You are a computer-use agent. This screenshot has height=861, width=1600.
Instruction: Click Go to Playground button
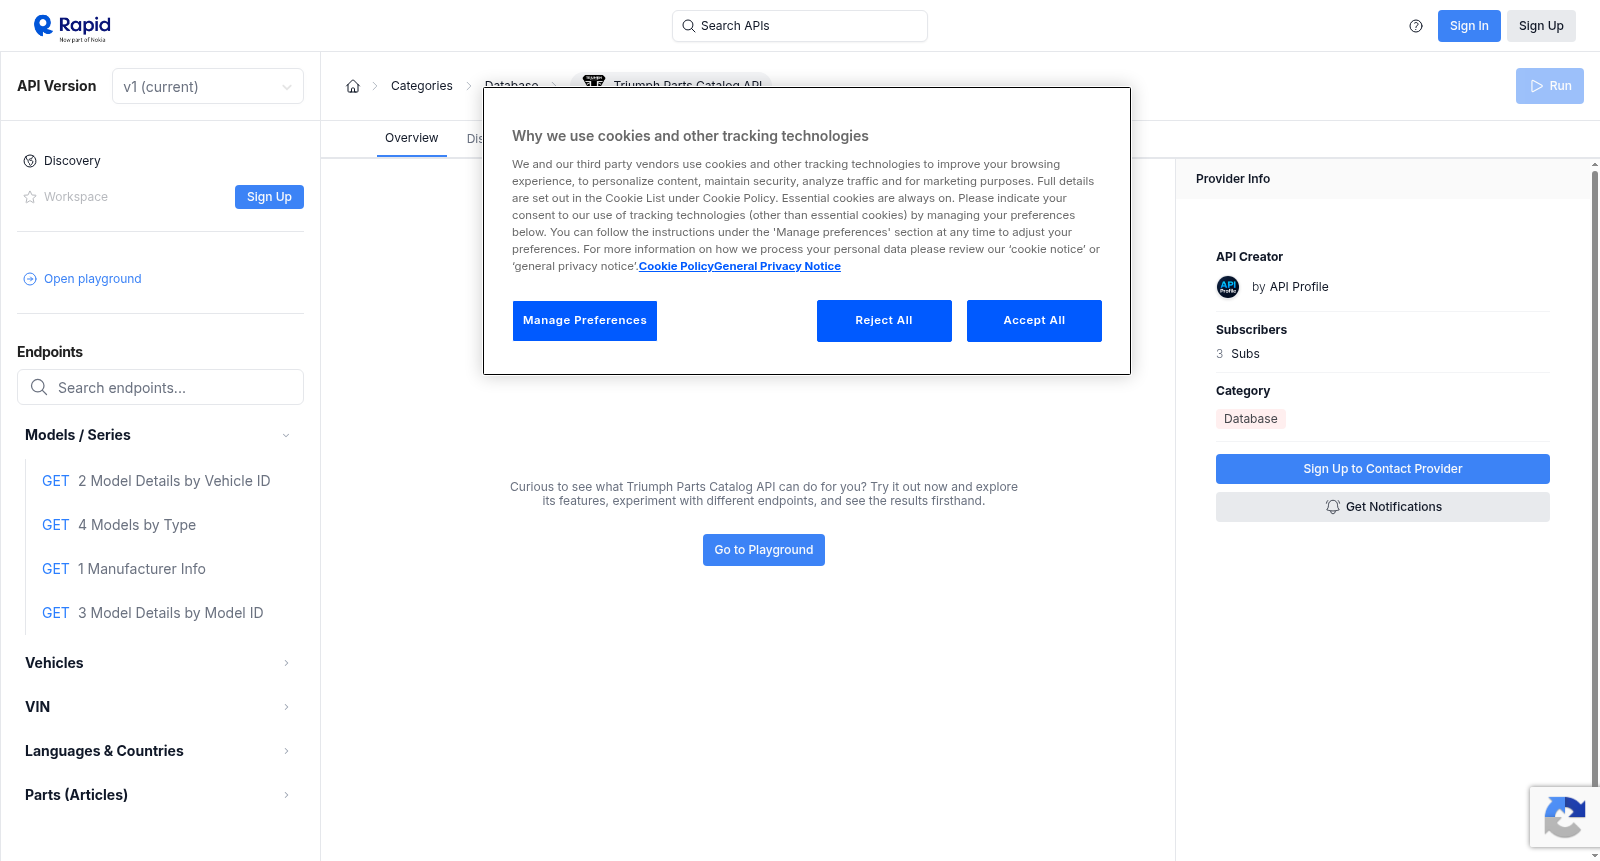pos(764,550)
